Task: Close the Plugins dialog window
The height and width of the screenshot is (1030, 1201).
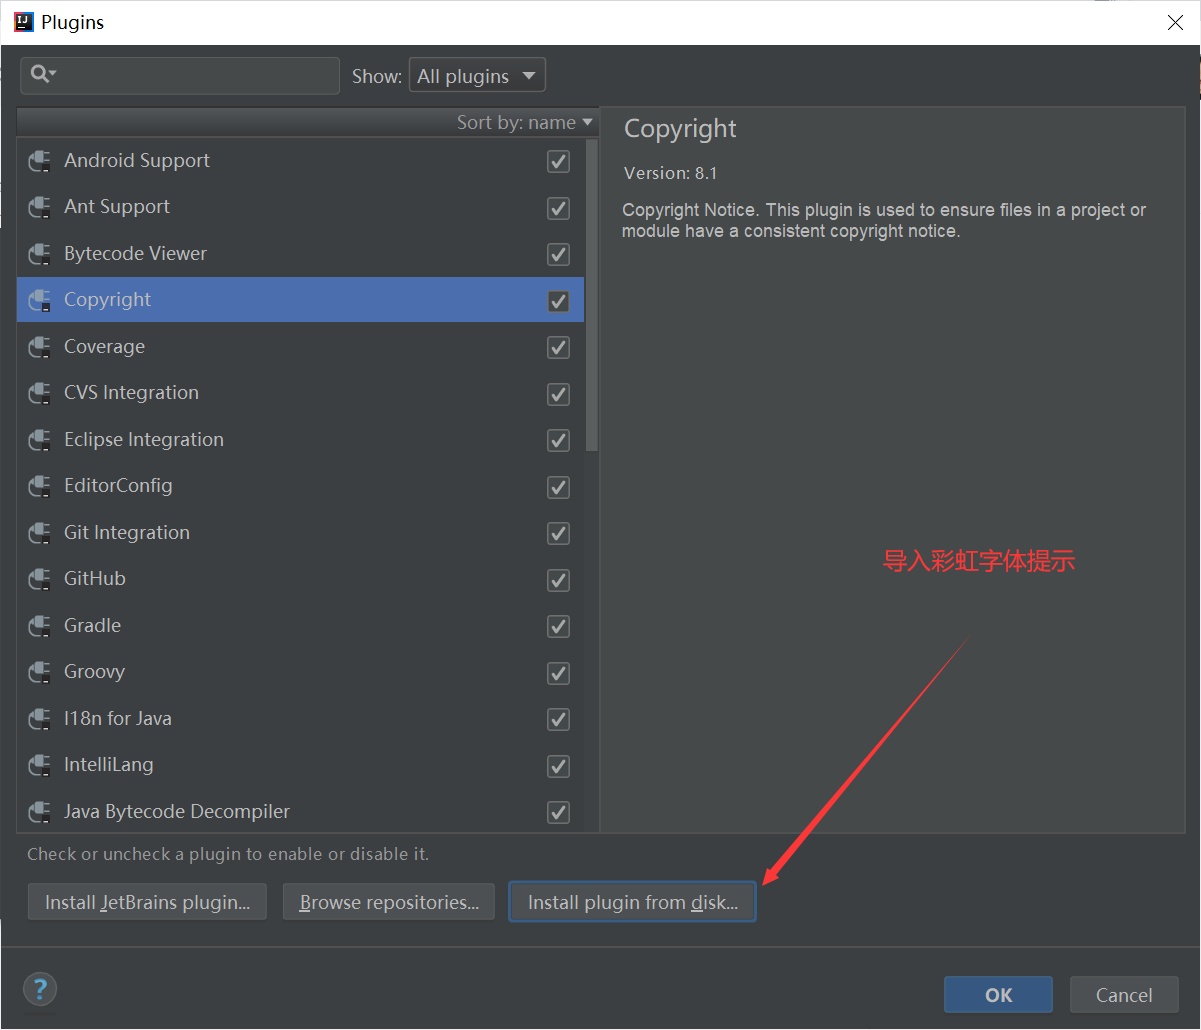Action: (1176, 22)
